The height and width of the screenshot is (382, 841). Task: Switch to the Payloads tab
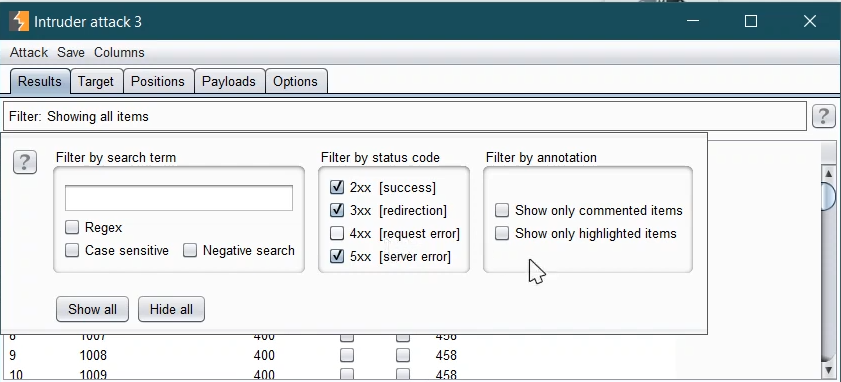pos(229,82)
